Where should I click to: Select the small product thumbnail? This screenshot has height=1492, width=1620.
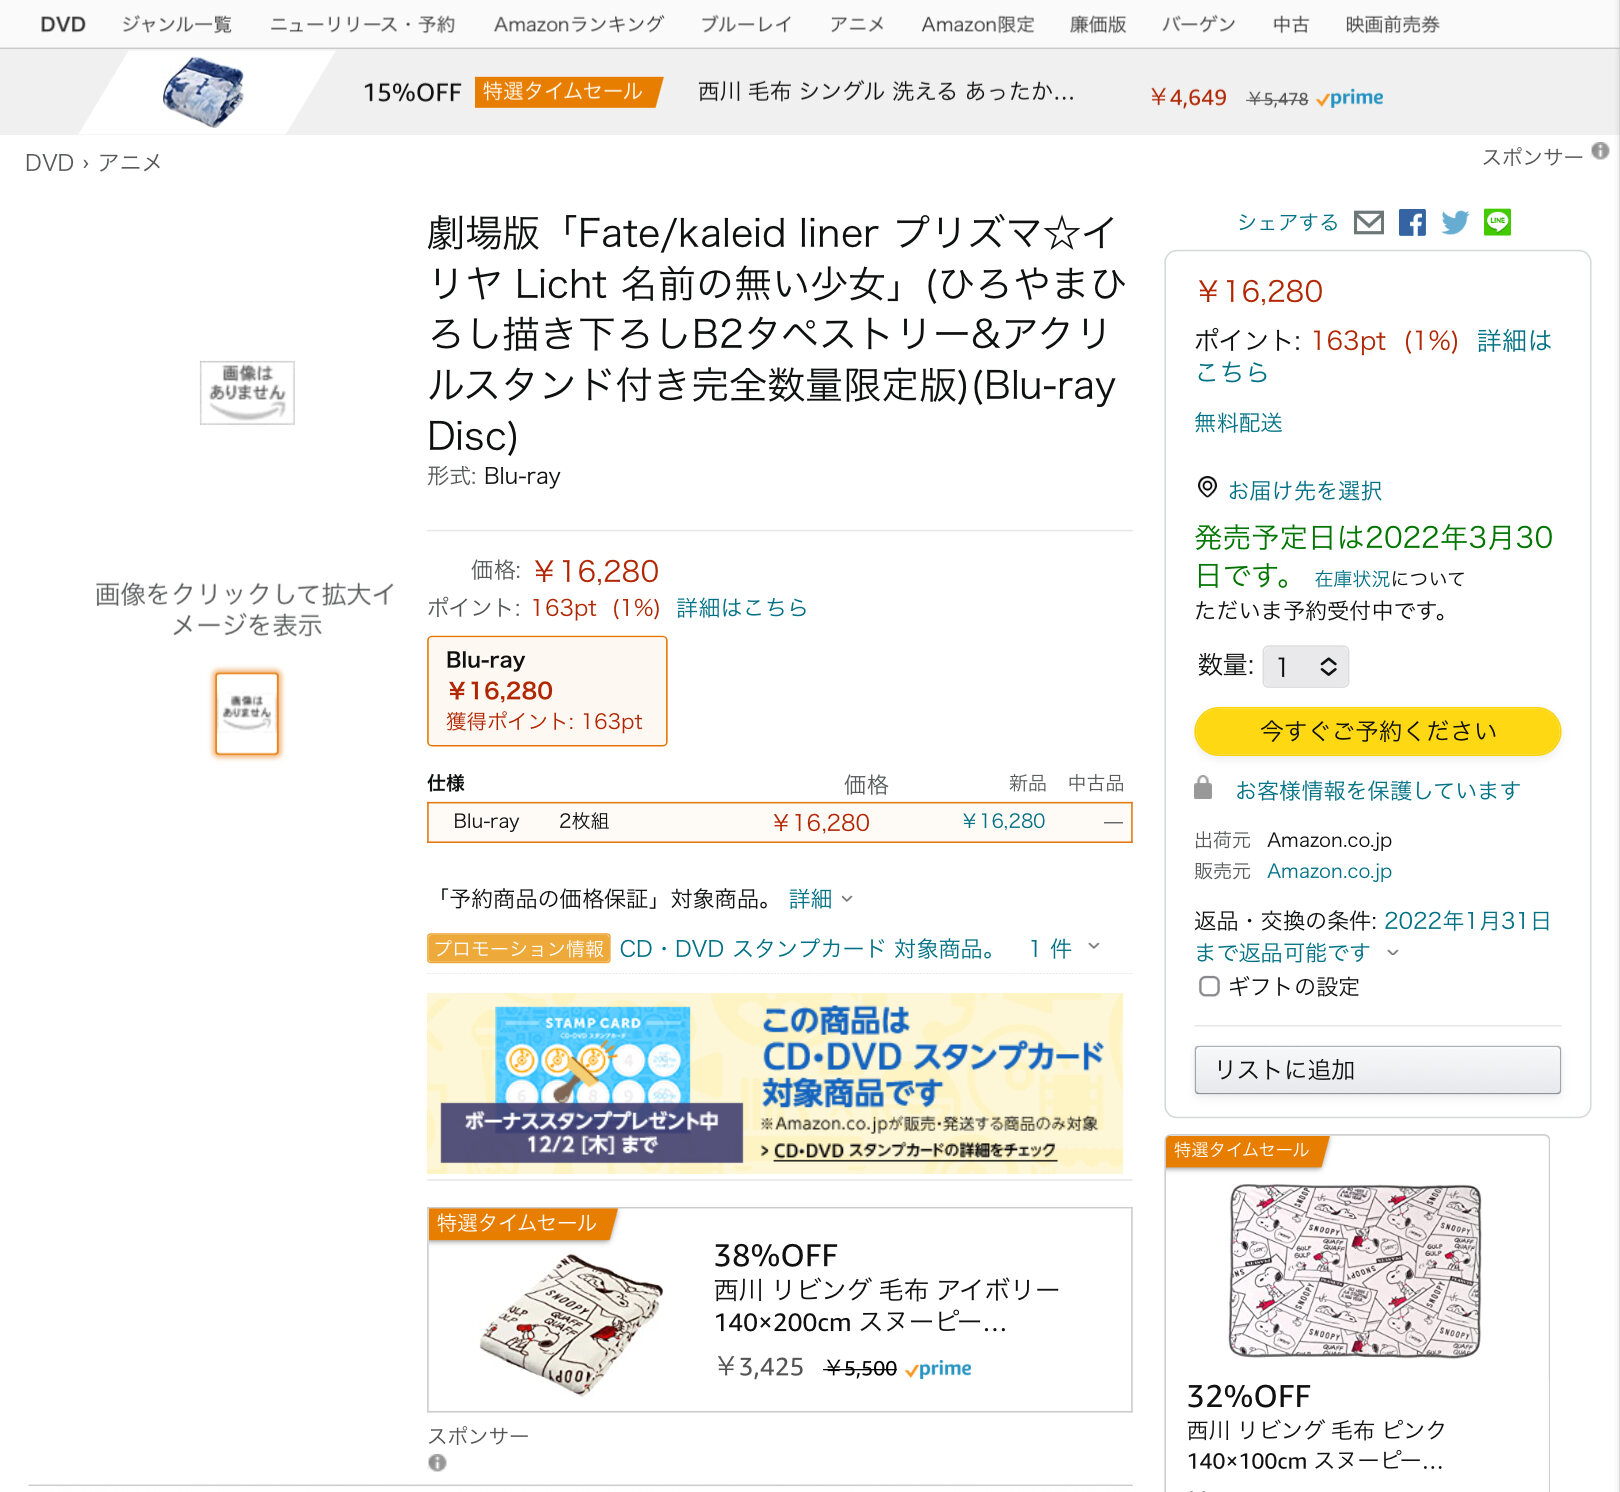click(247, 713)
